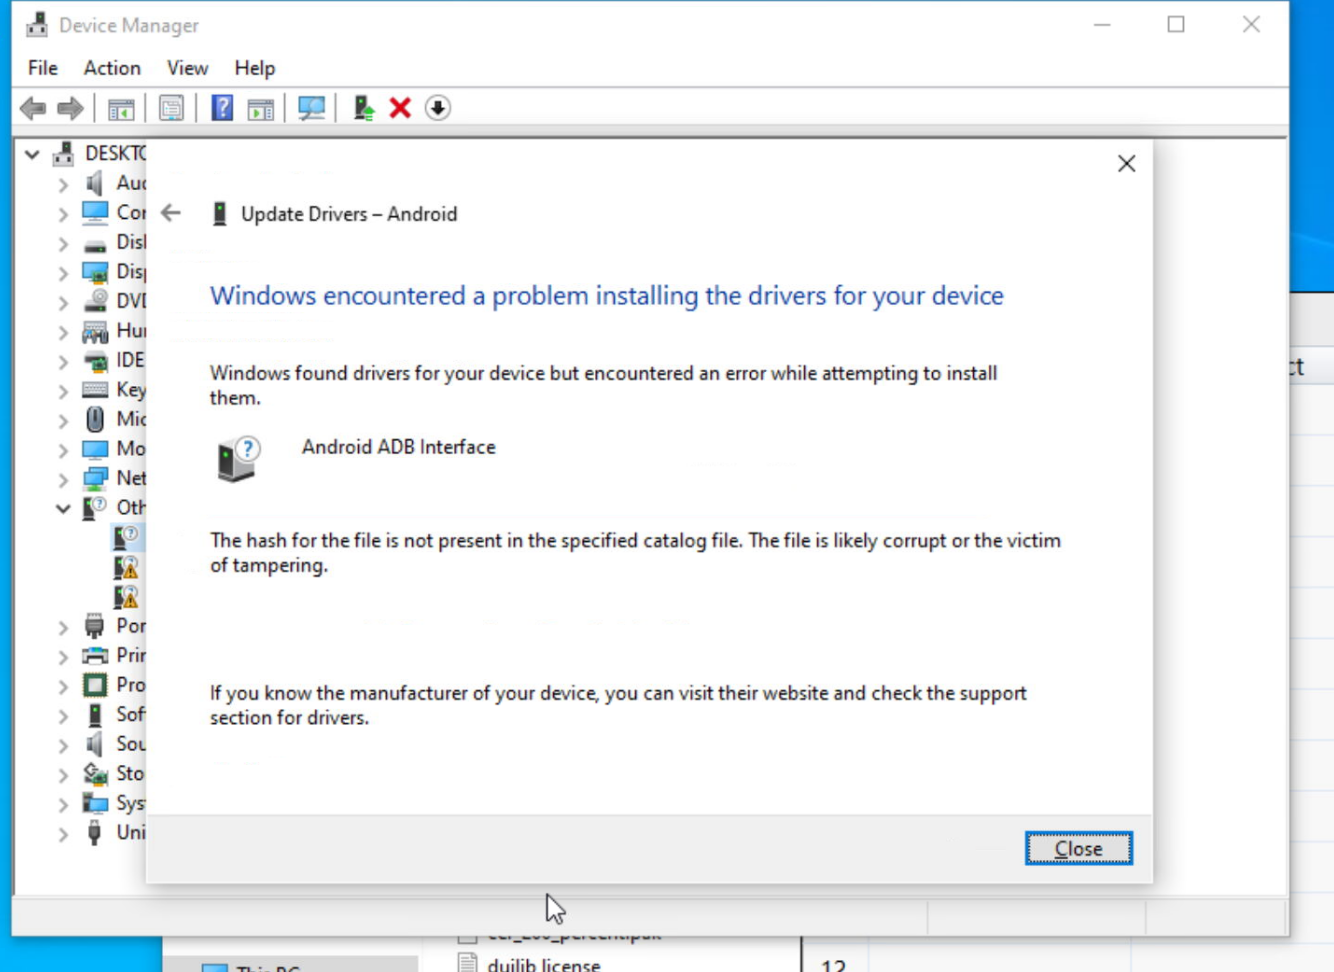Open the Action menu
This screenshot has width=1334, height=972.
click(112, 68)
